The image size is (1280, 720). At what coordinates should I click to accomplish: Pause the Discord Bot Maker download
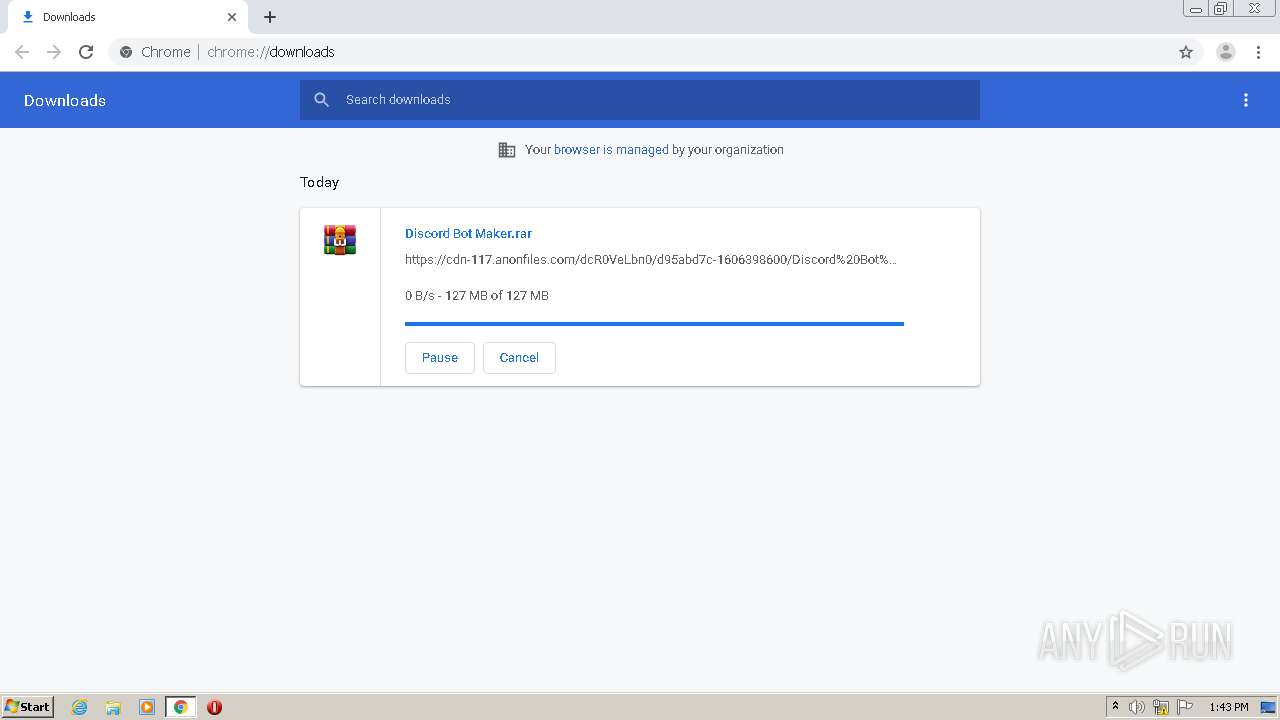(440, 358)
